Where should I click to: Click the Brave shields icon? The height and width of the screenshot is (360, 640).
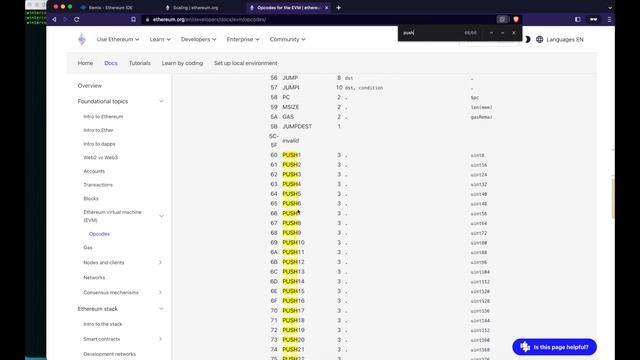(516, 19)
